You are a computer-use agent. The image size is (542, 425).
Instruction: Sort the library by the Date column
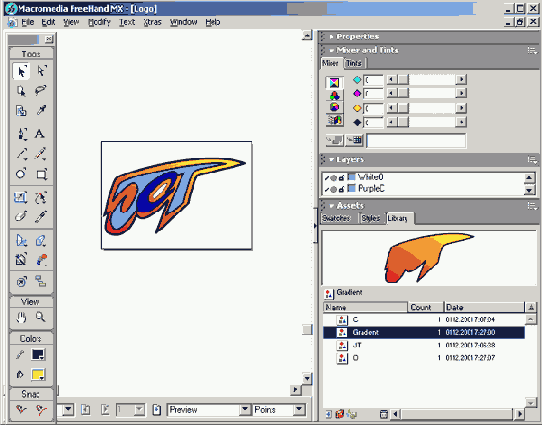click(484, 307)
